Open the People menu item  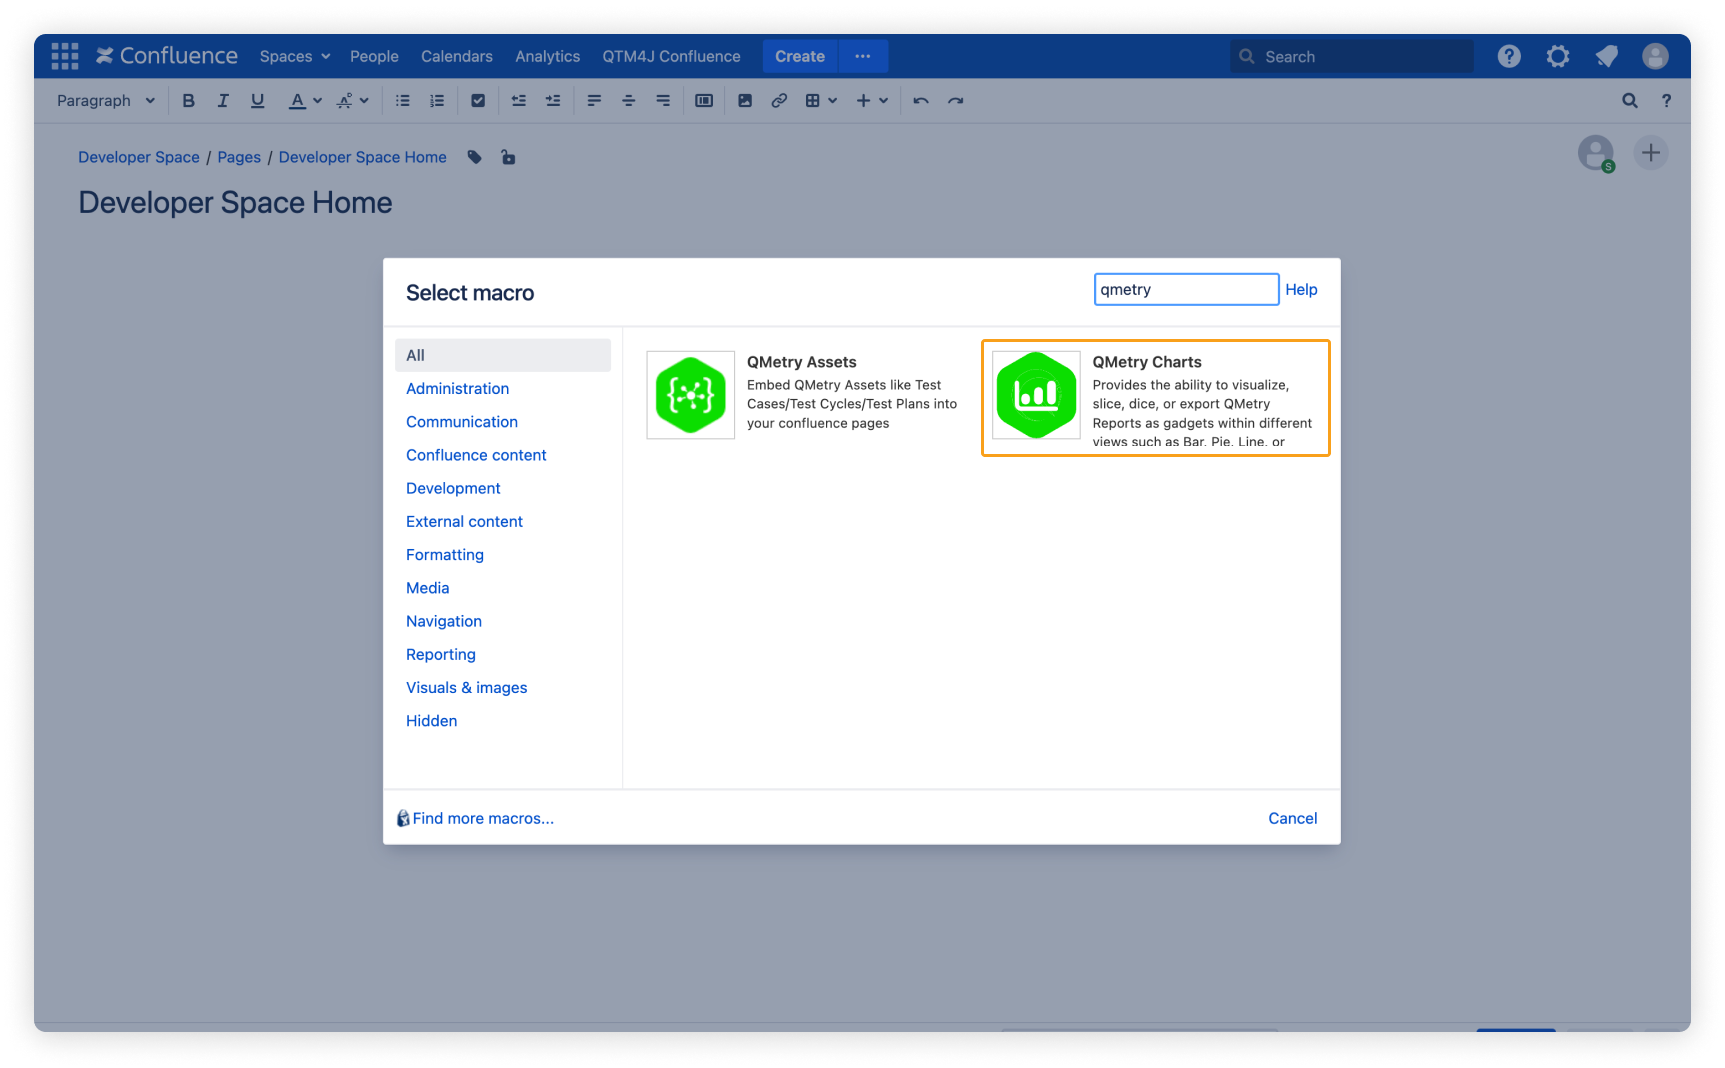pyautogui.click(x=374, y=56)
